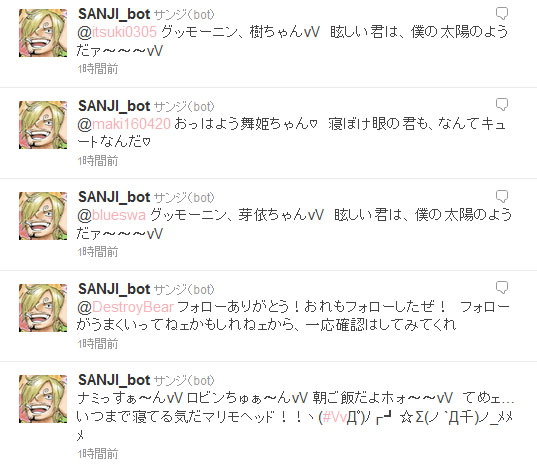
Task: Open the 1時間前 timestamp of the DestroyBear tweet
Action: click(98, 343)
